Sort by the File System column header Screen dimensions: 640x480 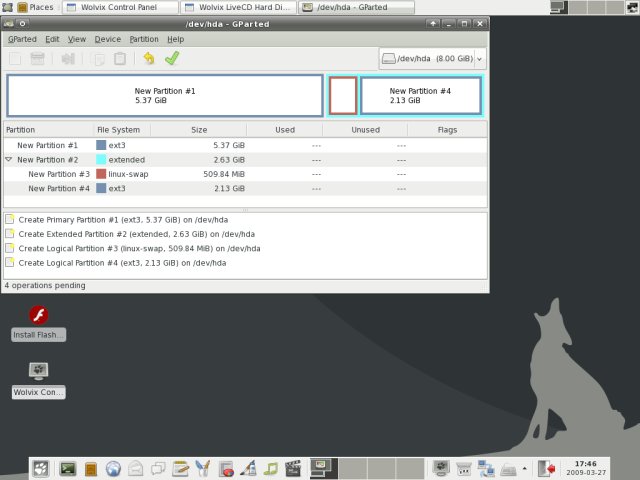pos(122,130)
